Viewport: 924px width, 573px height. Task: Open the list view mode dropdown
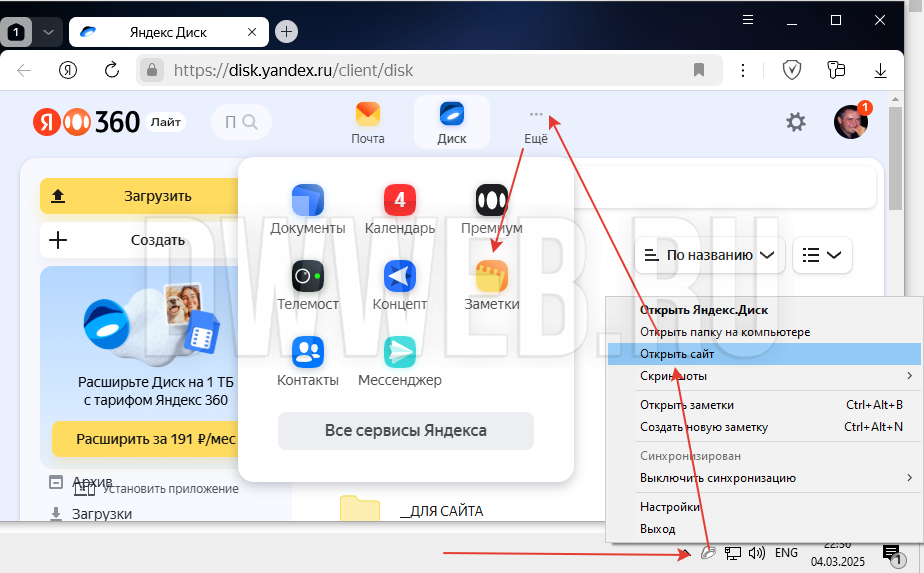(822, 255)
